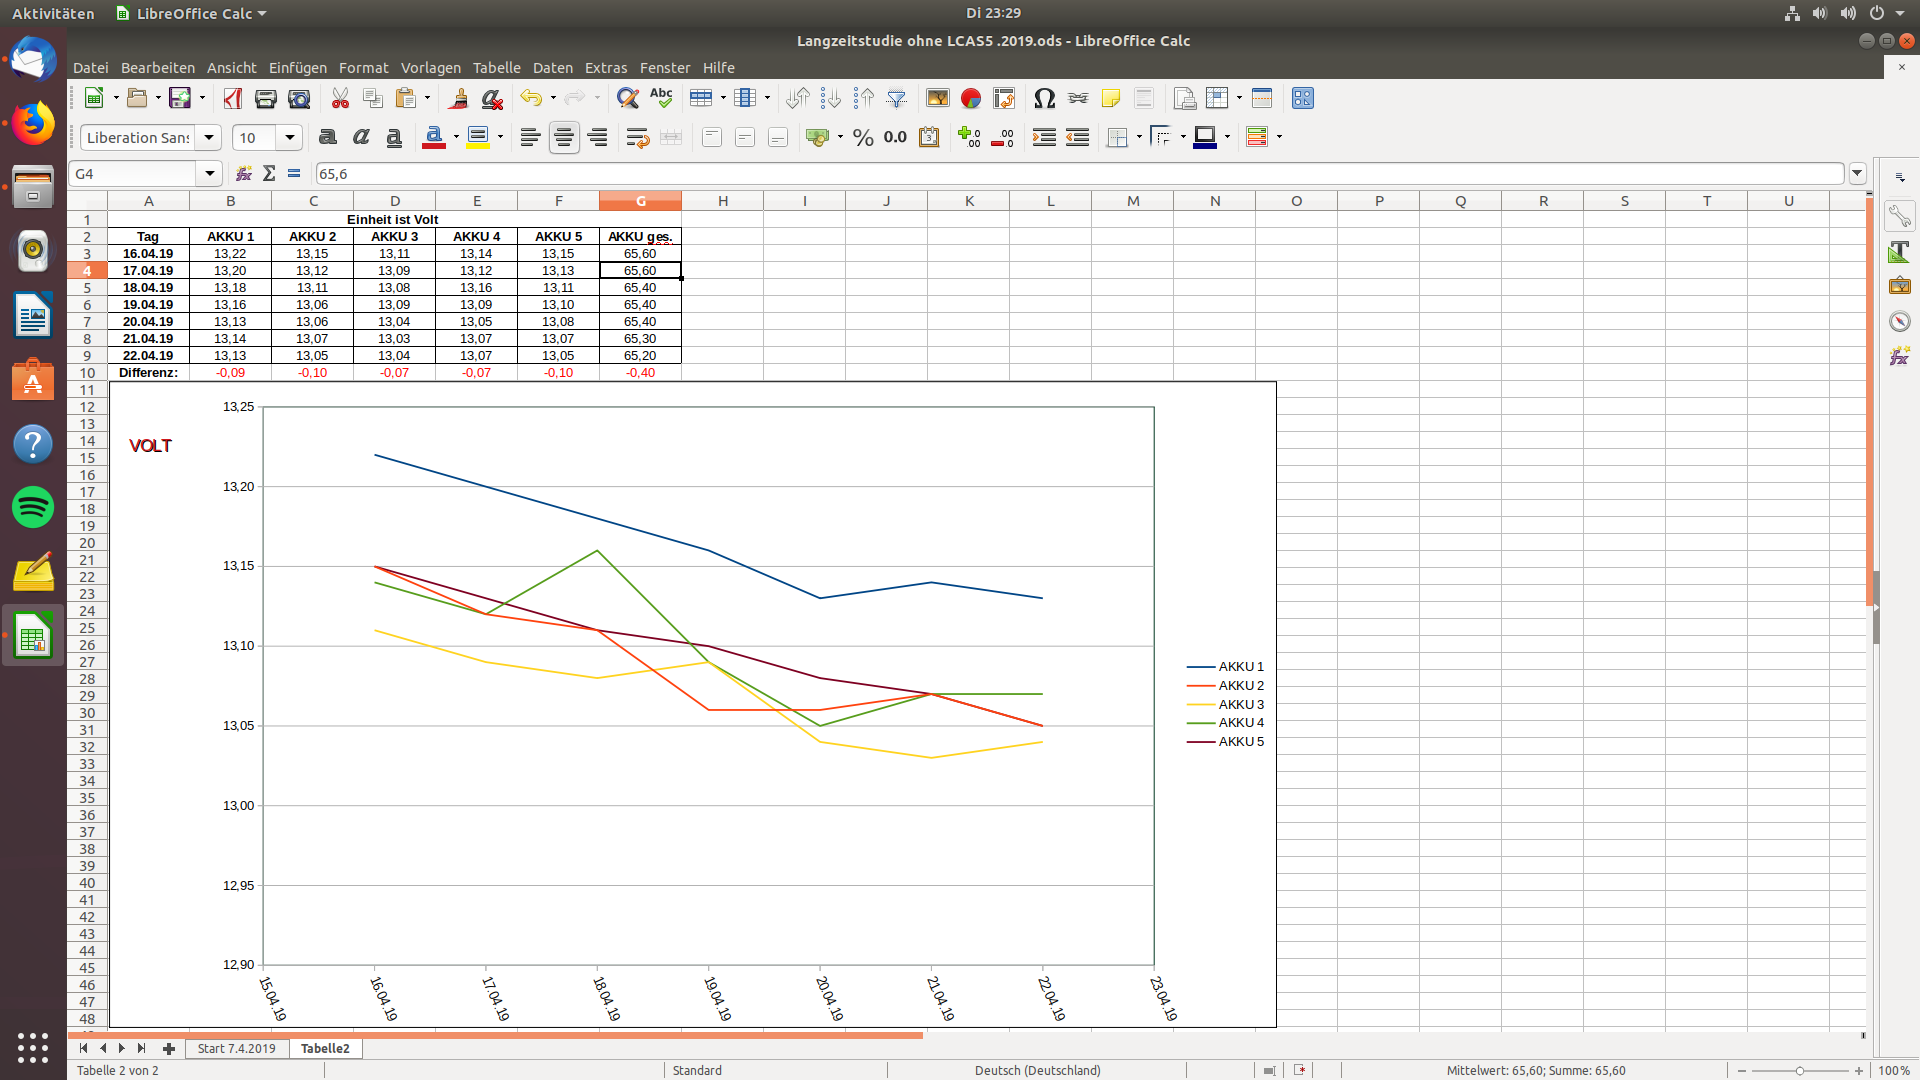
Task: Click the Insert Chart pie icon
Action: point(970,98)
